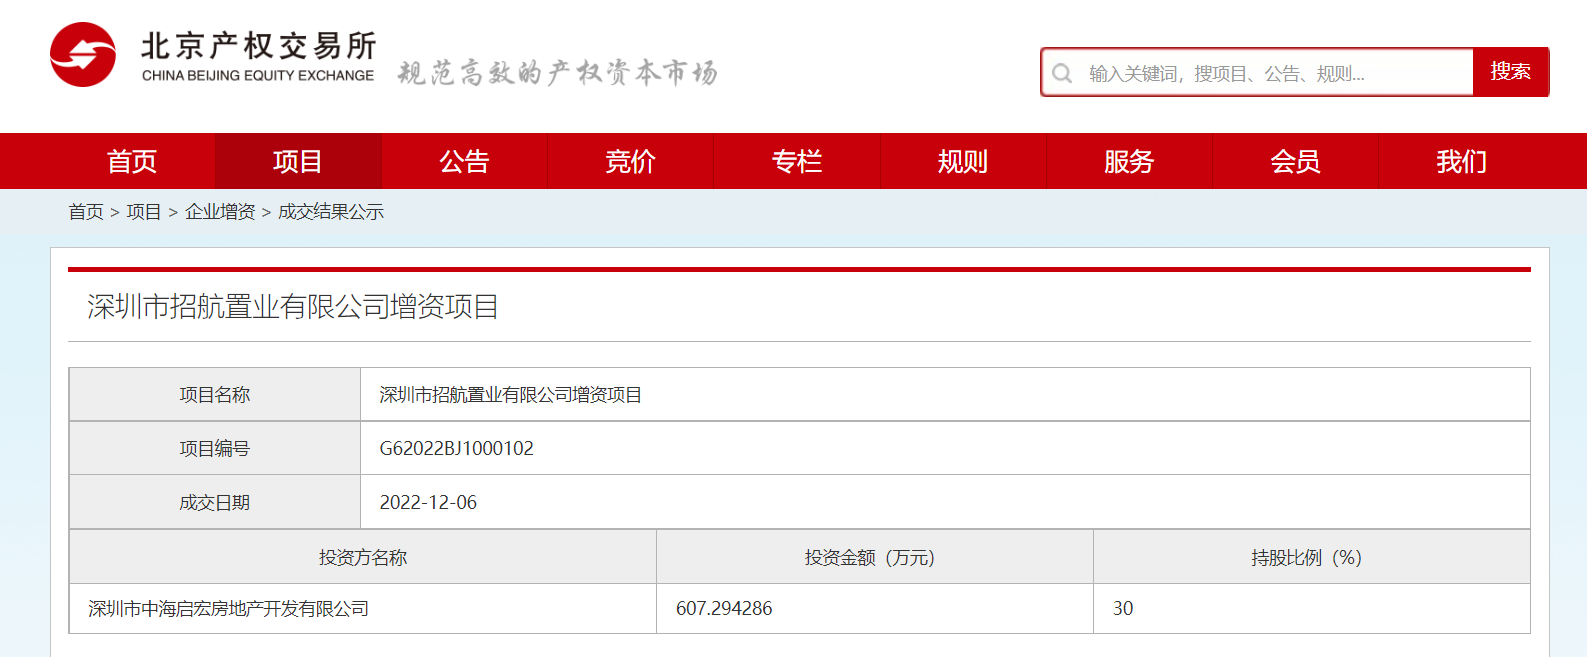The height and width of the screenshot is (657, 1587).
Task: Open the 服务 navigation tab
Action: [x=1128, y=161]
